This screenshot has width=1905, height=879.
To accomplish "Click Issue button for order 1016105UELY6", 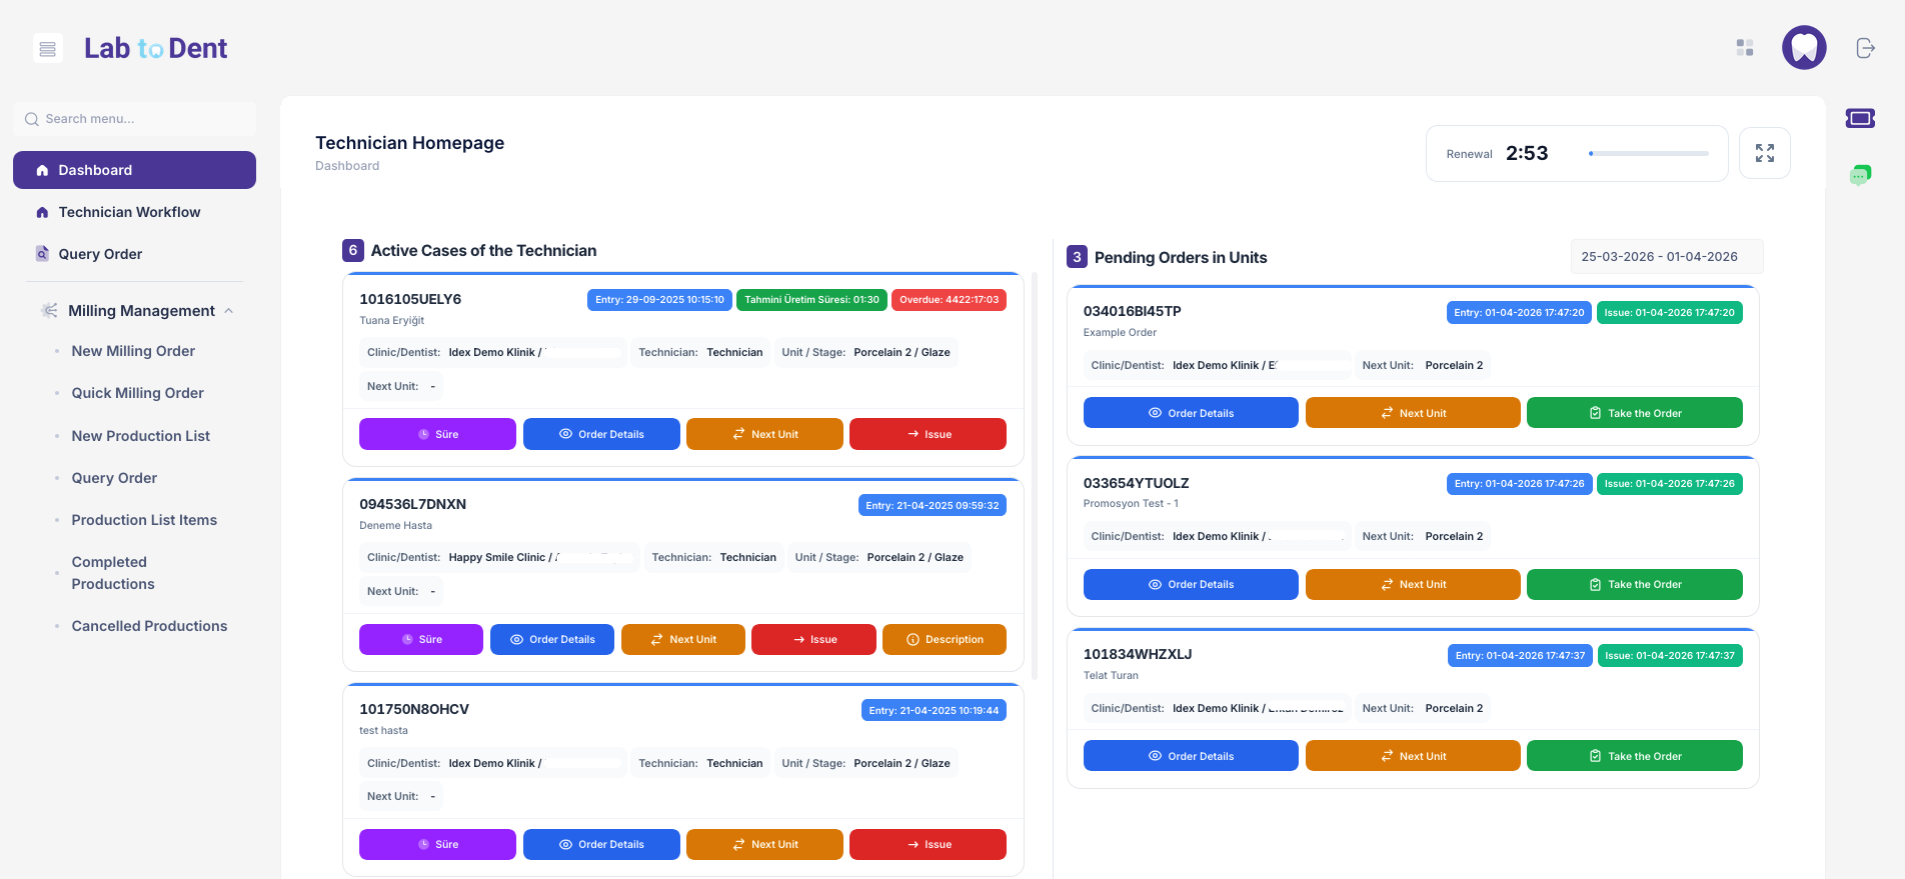I will coord(928,434).
